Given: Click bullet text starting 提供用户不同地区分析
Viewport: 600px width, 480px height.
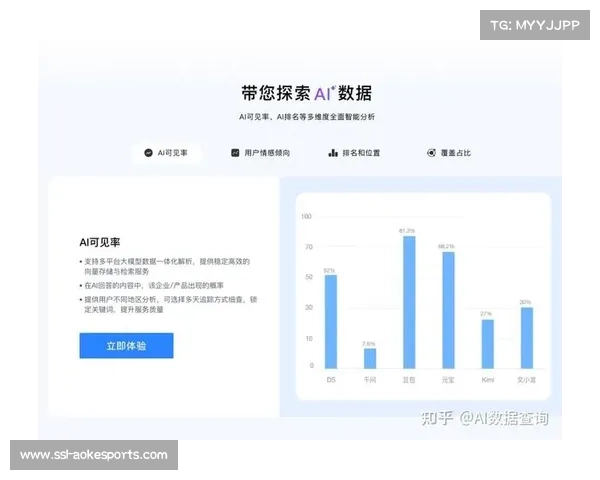Looking at the screenshot, I should pos(171,304).
